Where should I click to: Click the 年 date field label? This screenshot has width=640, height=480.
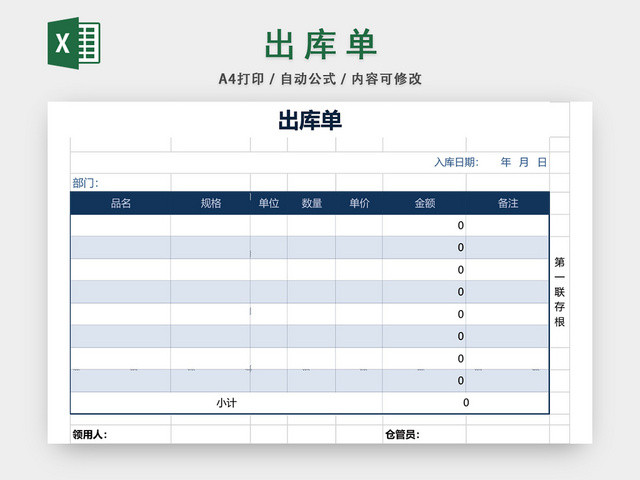pos(506,162)
